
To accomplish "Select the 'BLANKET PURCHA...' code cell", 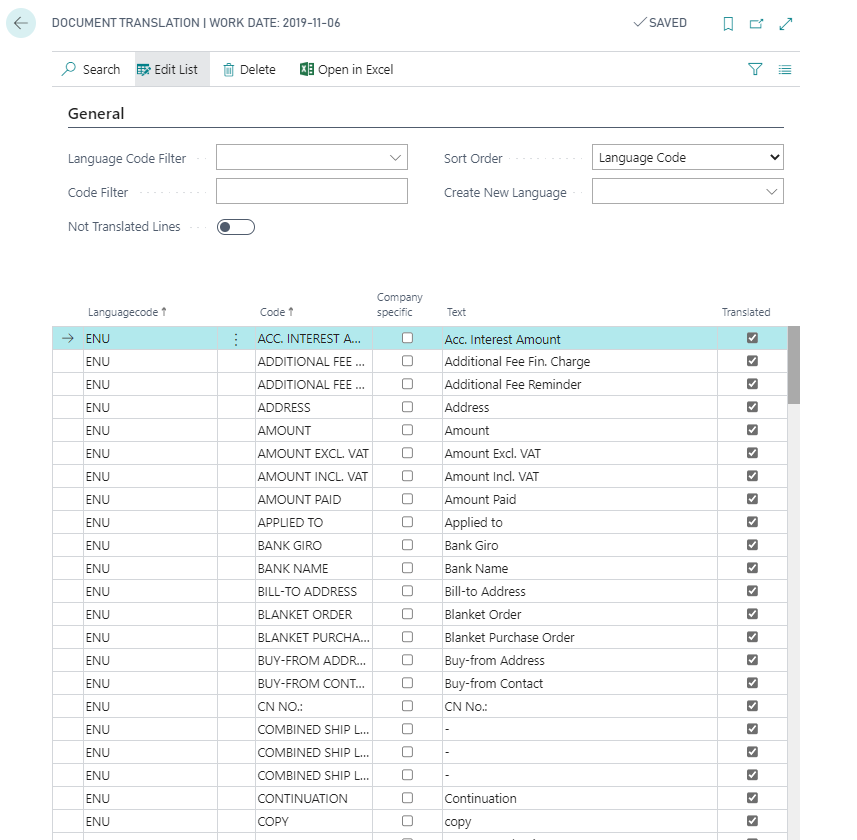I will 314,637.
